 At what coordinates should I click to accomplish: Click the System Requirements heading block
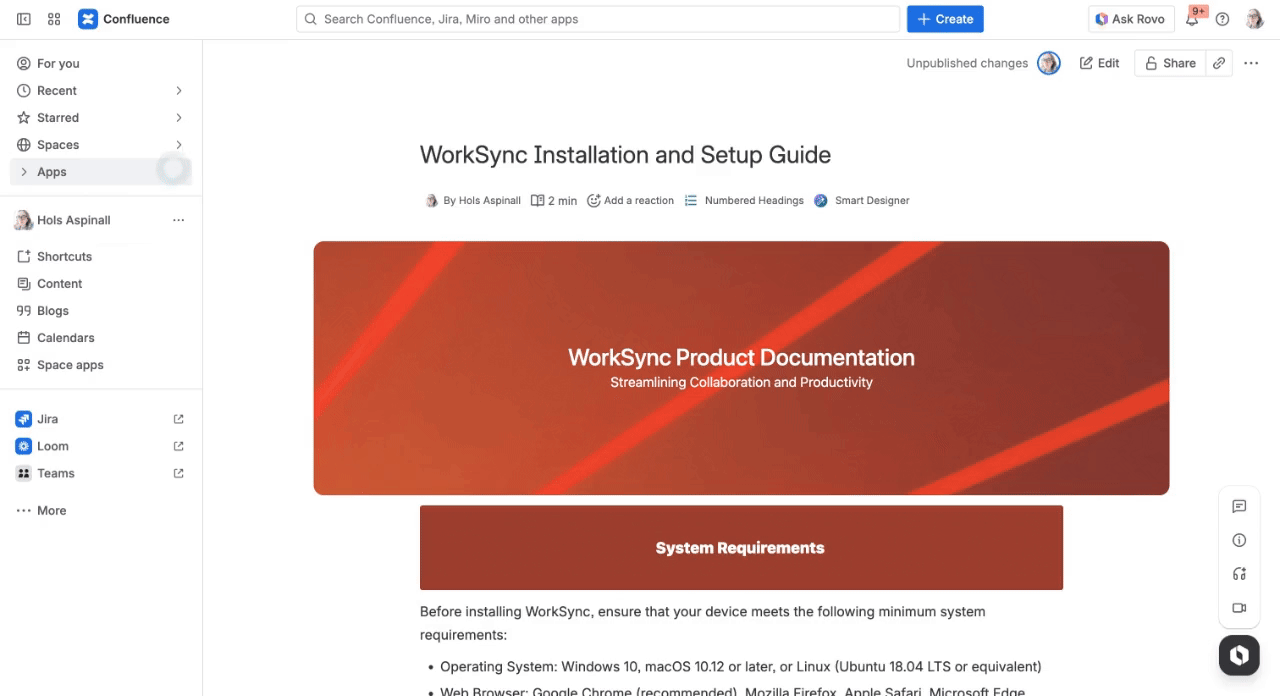pos(741,548)
